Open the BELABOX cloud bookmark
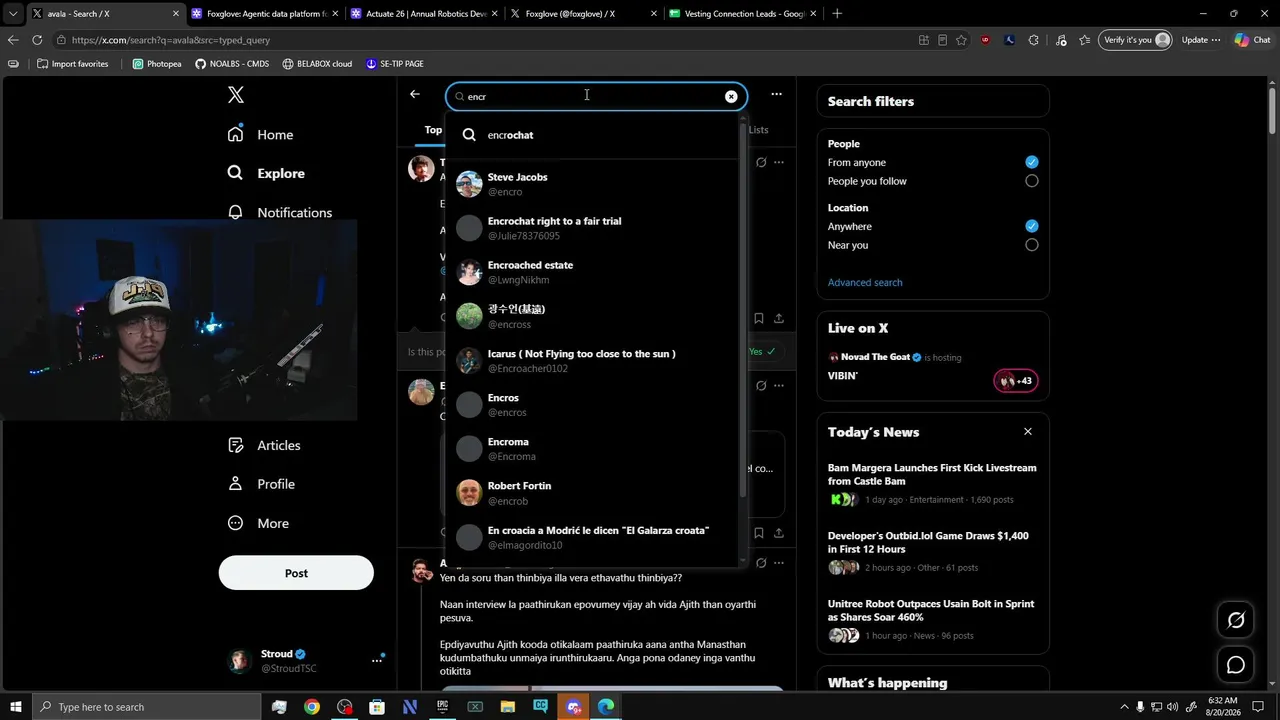1280x720 pixels. [x=318, y=64]
